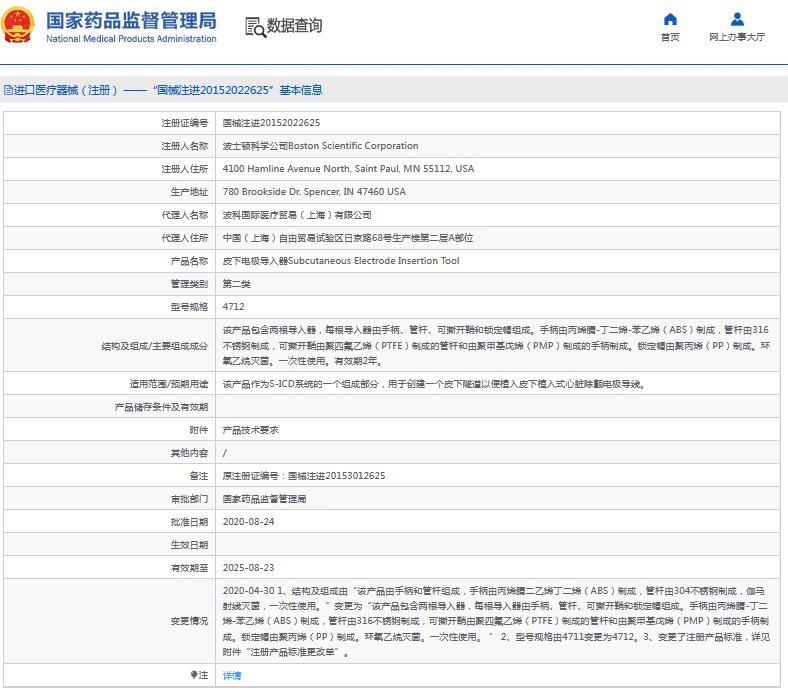
Task: Click the 产品技术要求 attachment value
Action: pyautogui.click(x=250, y=430)
